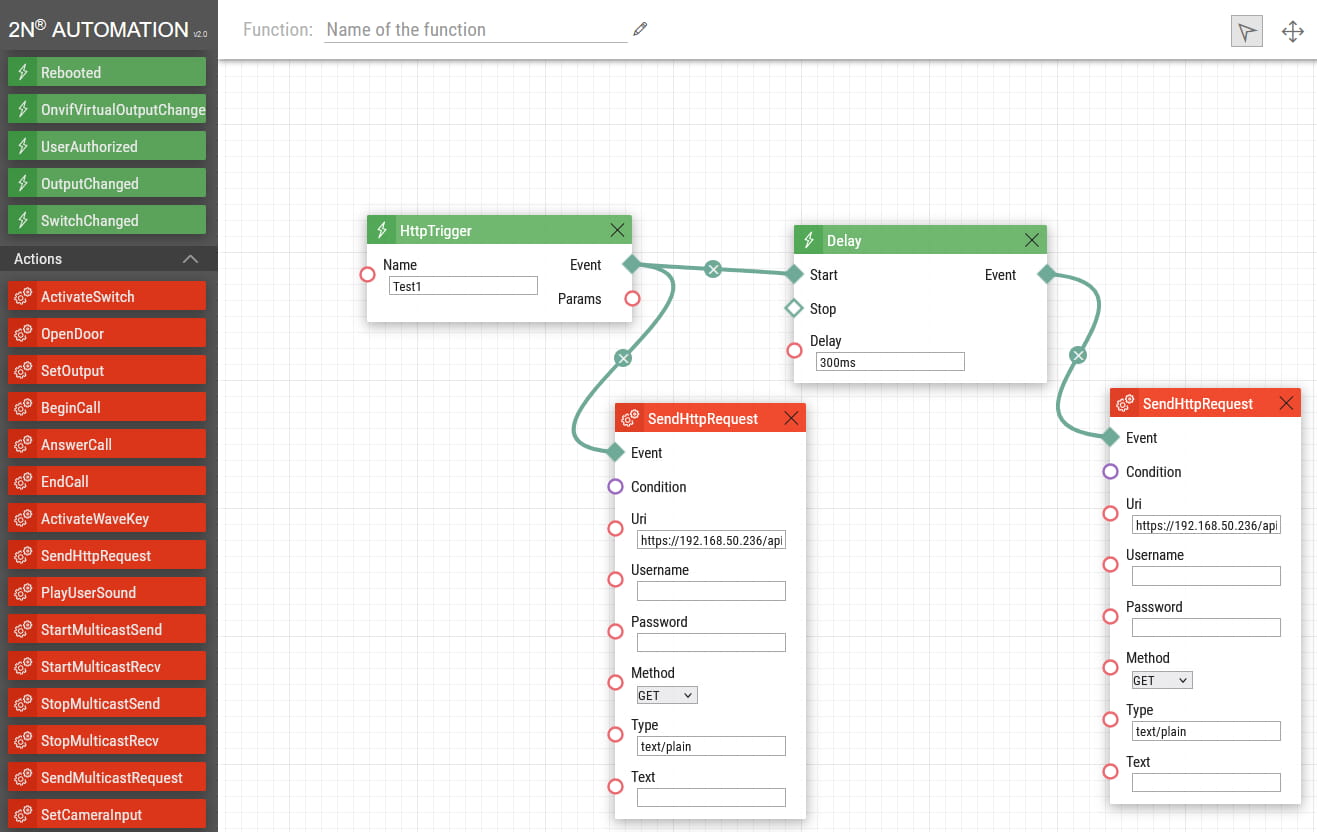Remove the HttpTrigger to SendHttpRequest connection
1317x832 pixels.
[623, 357]
